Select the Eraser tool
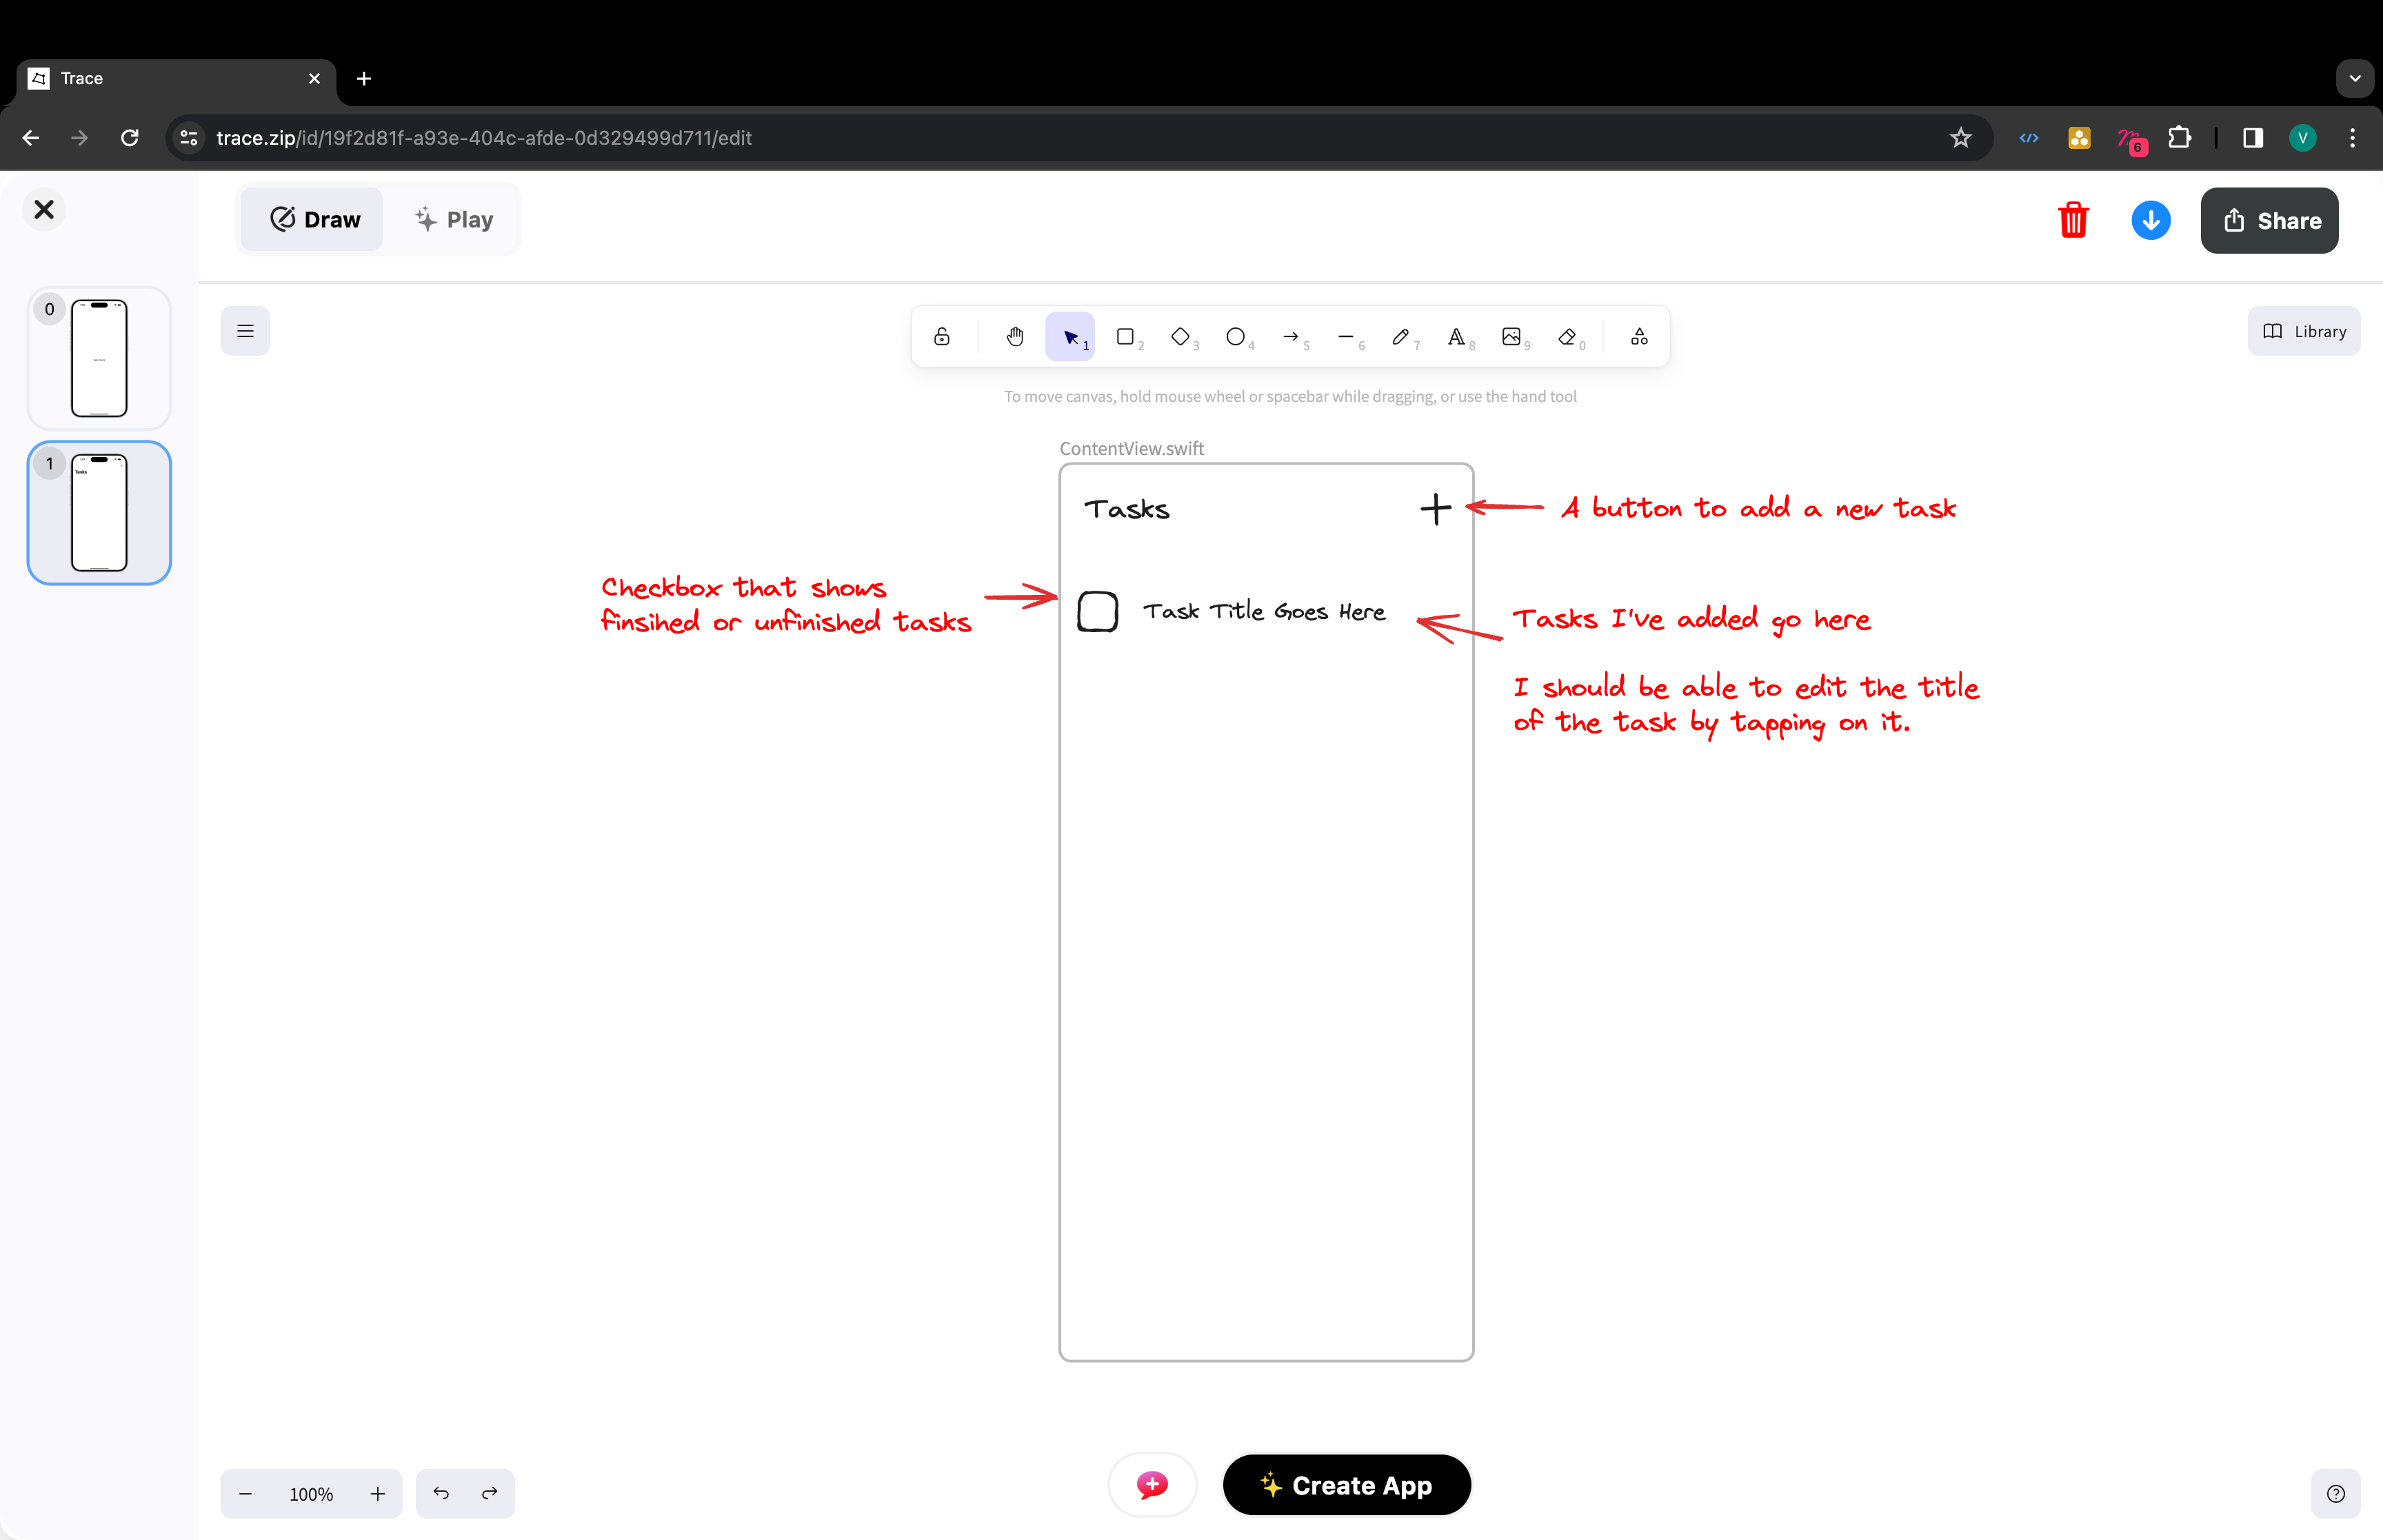The width and height of the screenshot is (2383, 1540). tap(1567, 336)
